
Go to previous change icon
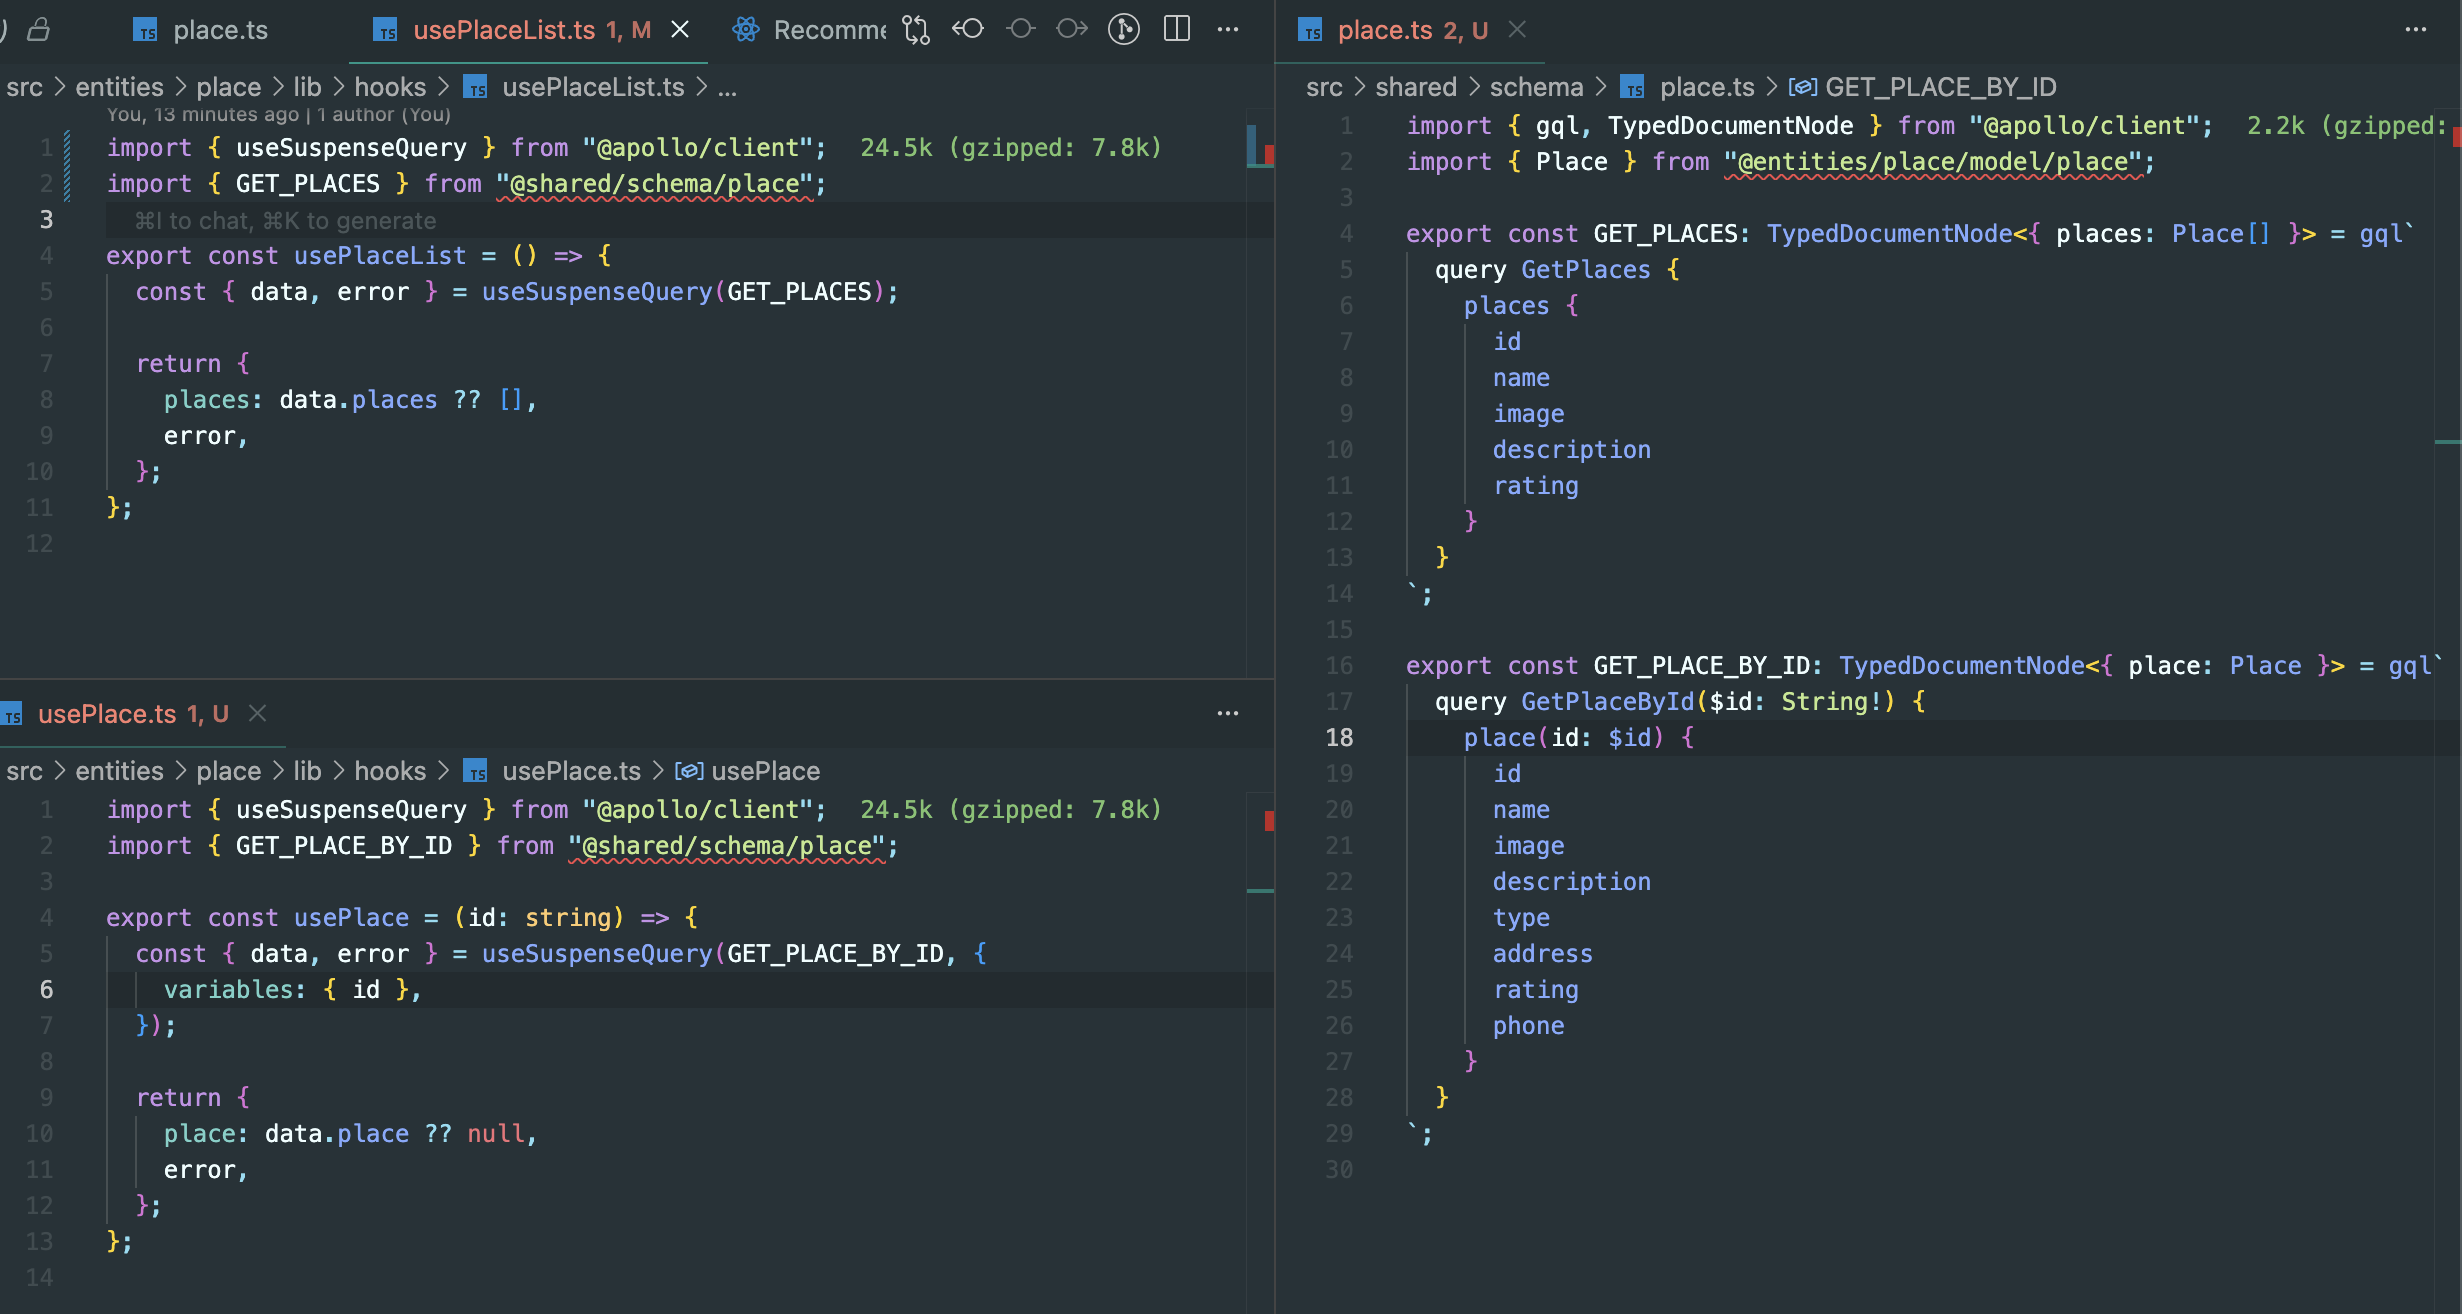click(x=968, y=30)
